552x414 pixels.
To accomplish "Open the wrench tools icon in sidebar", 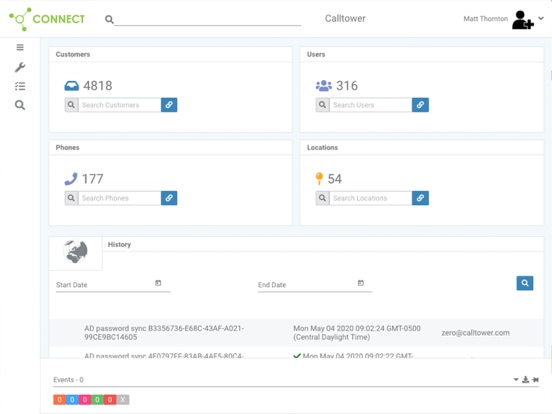I will click(x=20, y=67).
